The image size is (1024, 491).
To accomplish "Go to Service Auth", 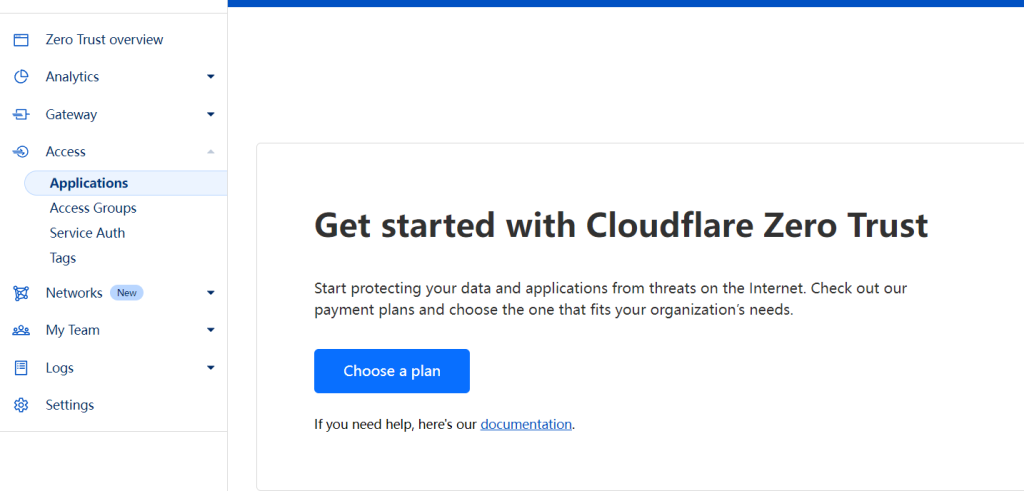I will point(87,233).
